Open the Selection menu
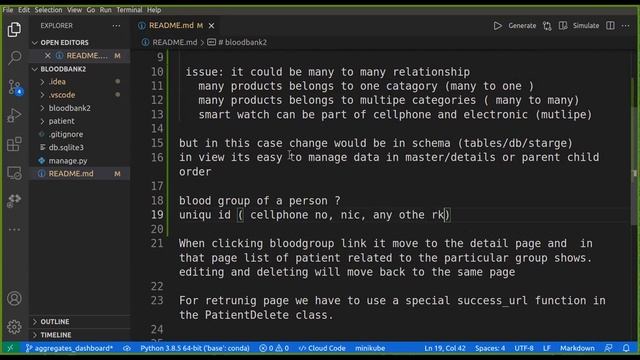Image resolution: width=640 pixels, height=360 pixels. (x=48, y=10)
